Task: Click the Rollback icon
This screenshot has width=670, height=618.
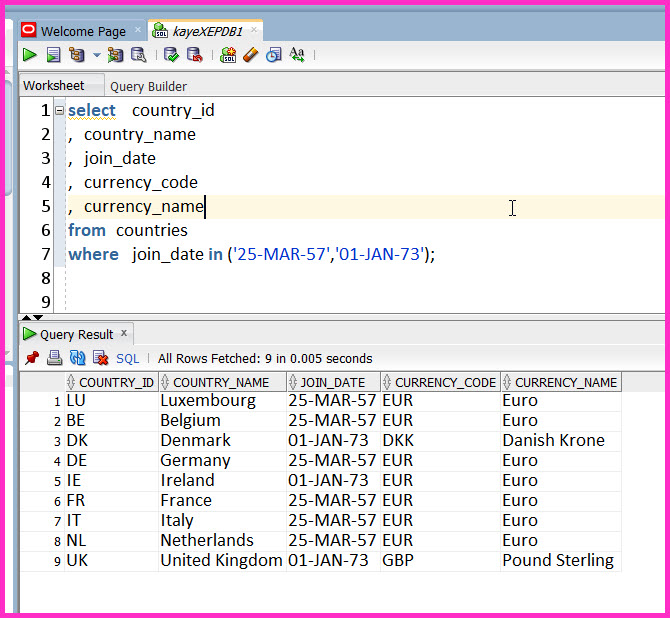Action: click(x=195, y=55)
